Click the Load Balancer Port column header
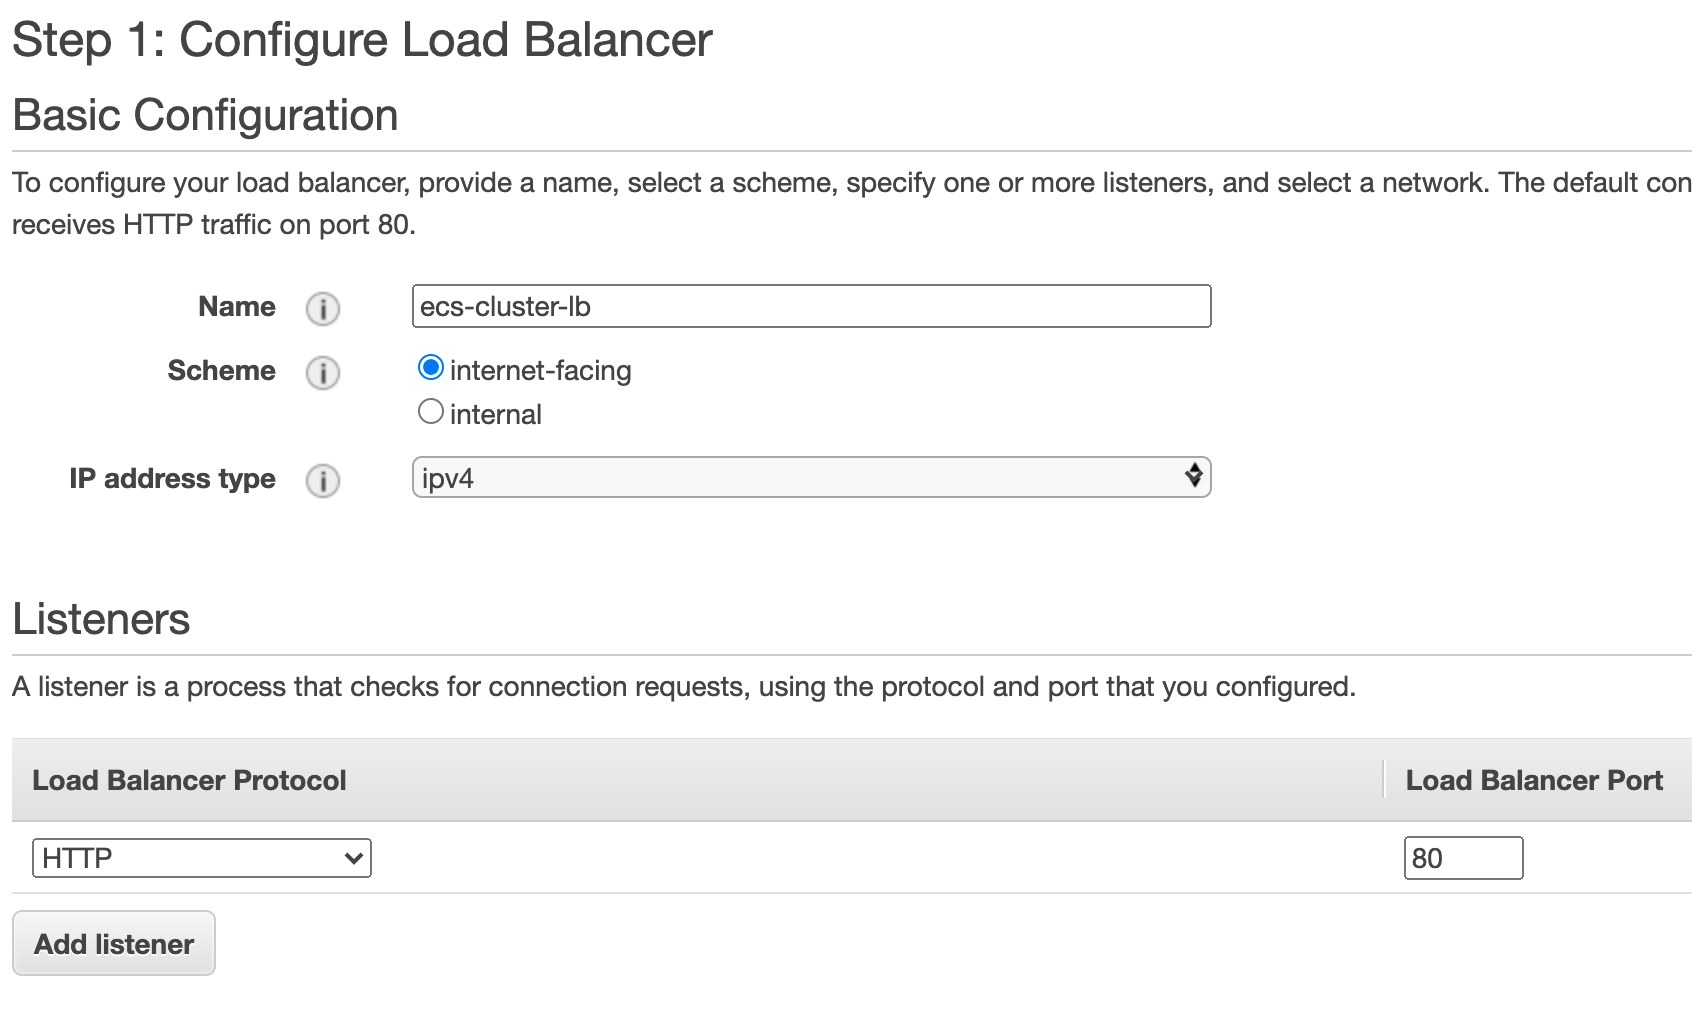1692x1030 pixels. click(x=1534, y=780)
